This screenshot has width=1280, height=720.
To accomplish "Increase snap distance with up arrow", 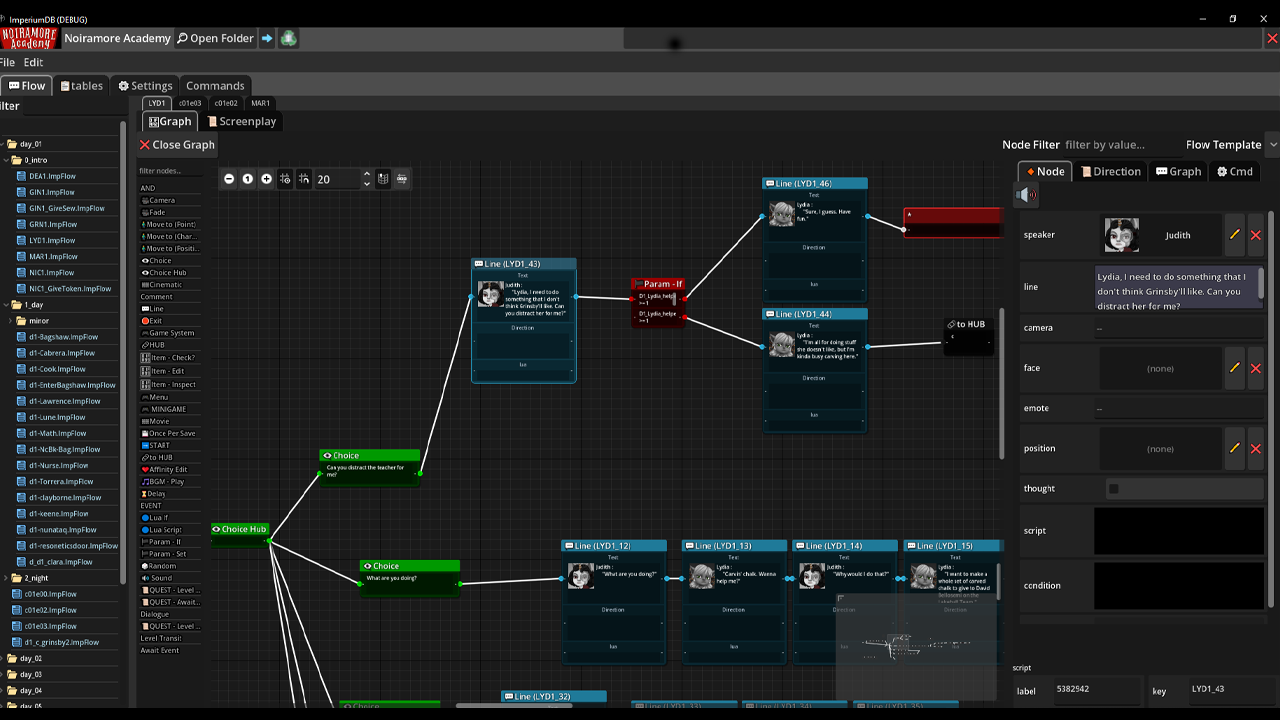I will click(367, 175).
